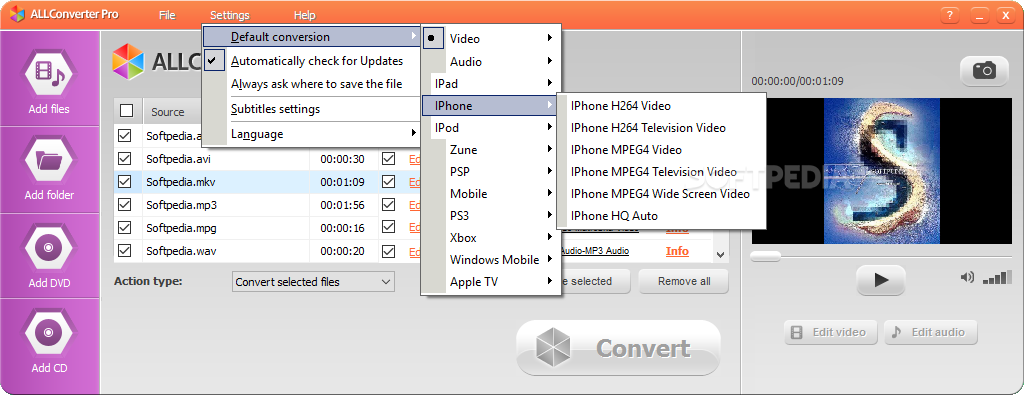Image resolution: width=1024 pixels, height=395 pixels.
Task: Select IPhone MPEG4 Video preset
Action: 661,150
